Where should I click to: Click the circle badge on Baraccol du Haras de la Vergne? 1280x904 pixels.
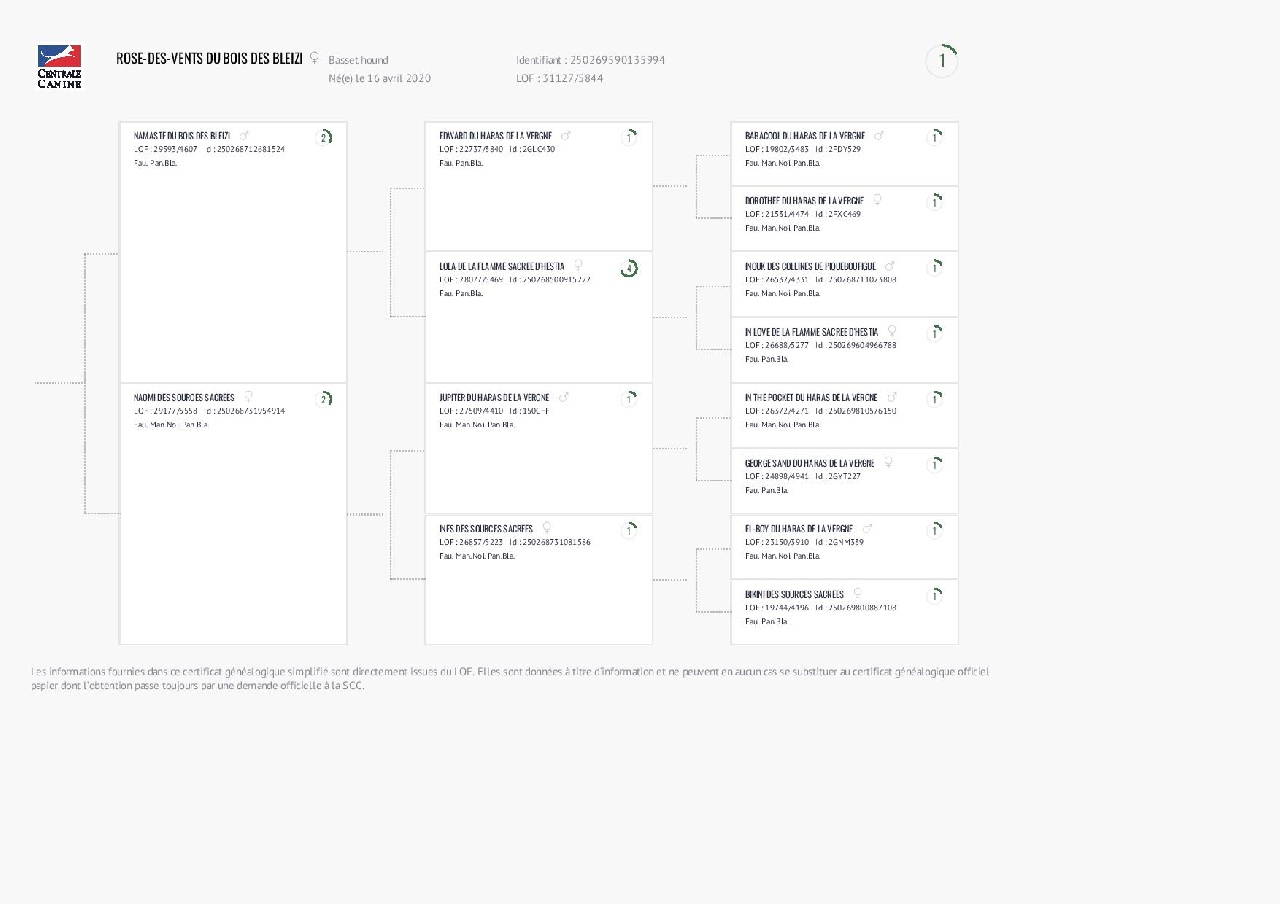pyautogui.click(x=935, y=137)
